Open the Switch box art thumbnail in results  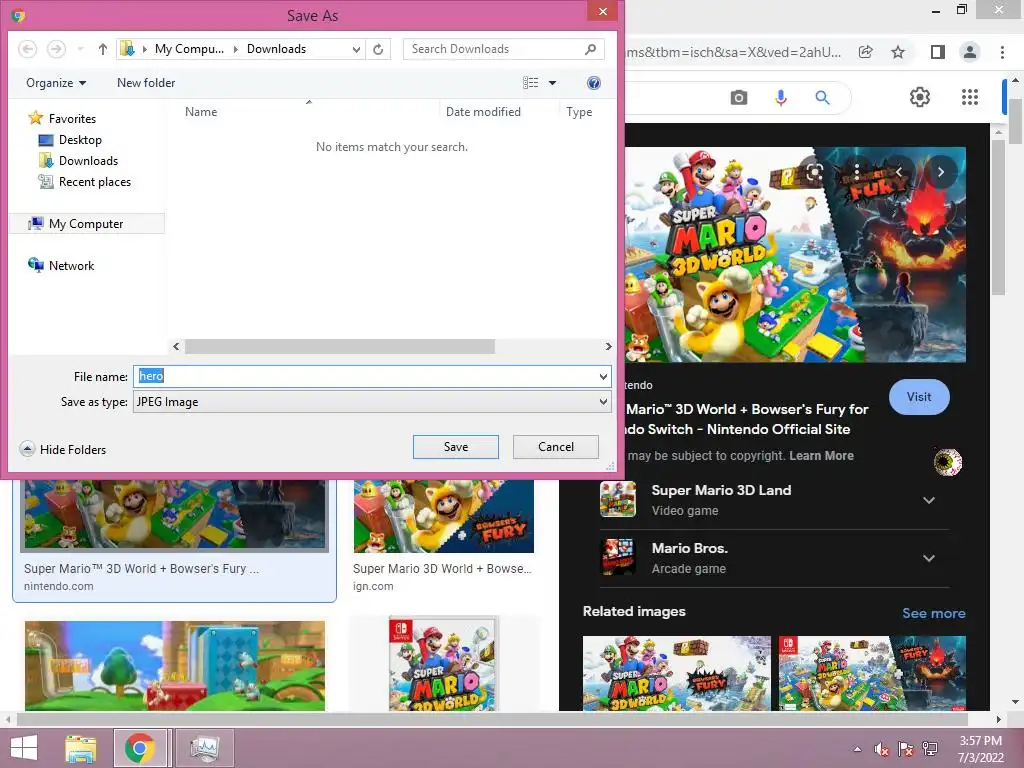pyautogui.click(x=443, y=664)
